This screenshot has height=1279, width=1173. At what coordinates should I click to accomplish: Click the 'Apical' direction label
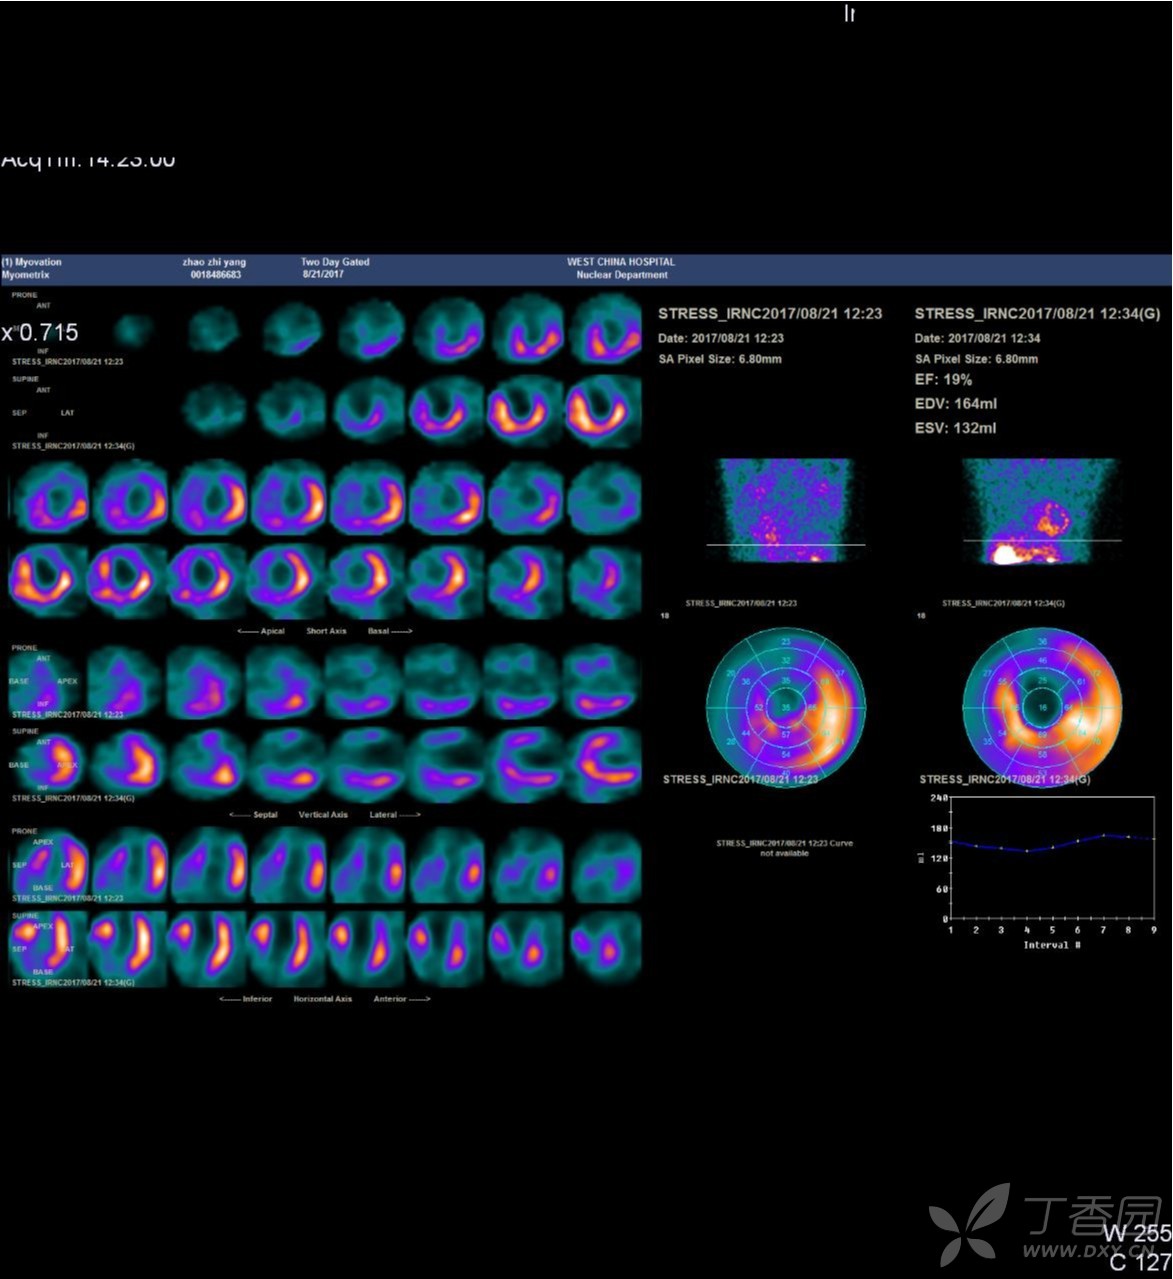coord(272,631)
